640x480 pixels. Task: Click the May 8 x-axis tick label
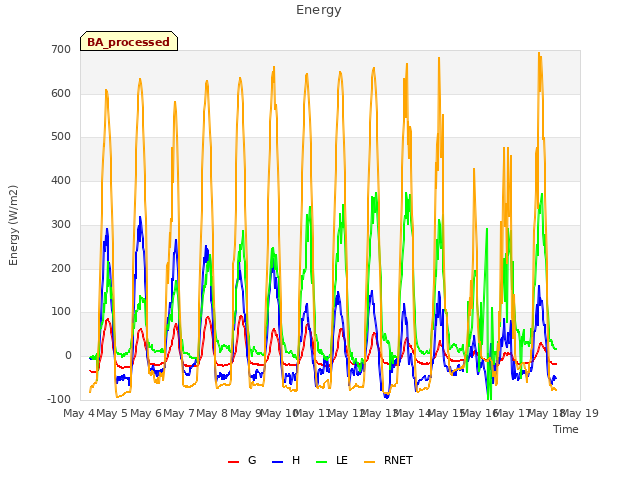[212, 413]
